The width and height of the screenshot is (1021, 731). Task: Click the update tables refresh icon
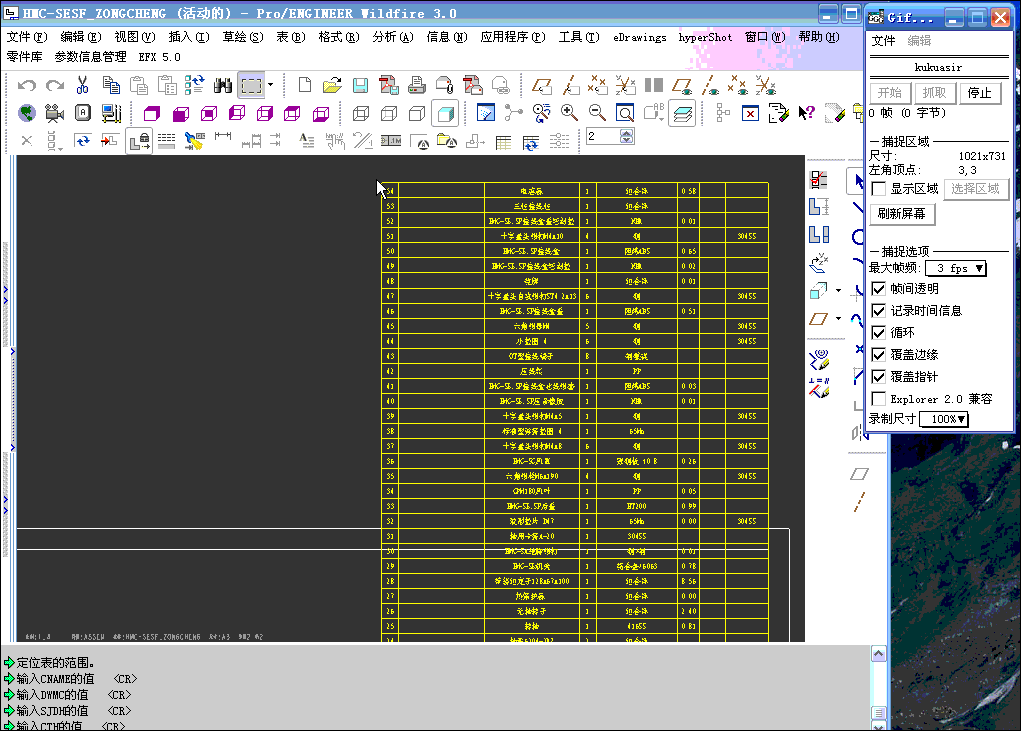[531, 141]
